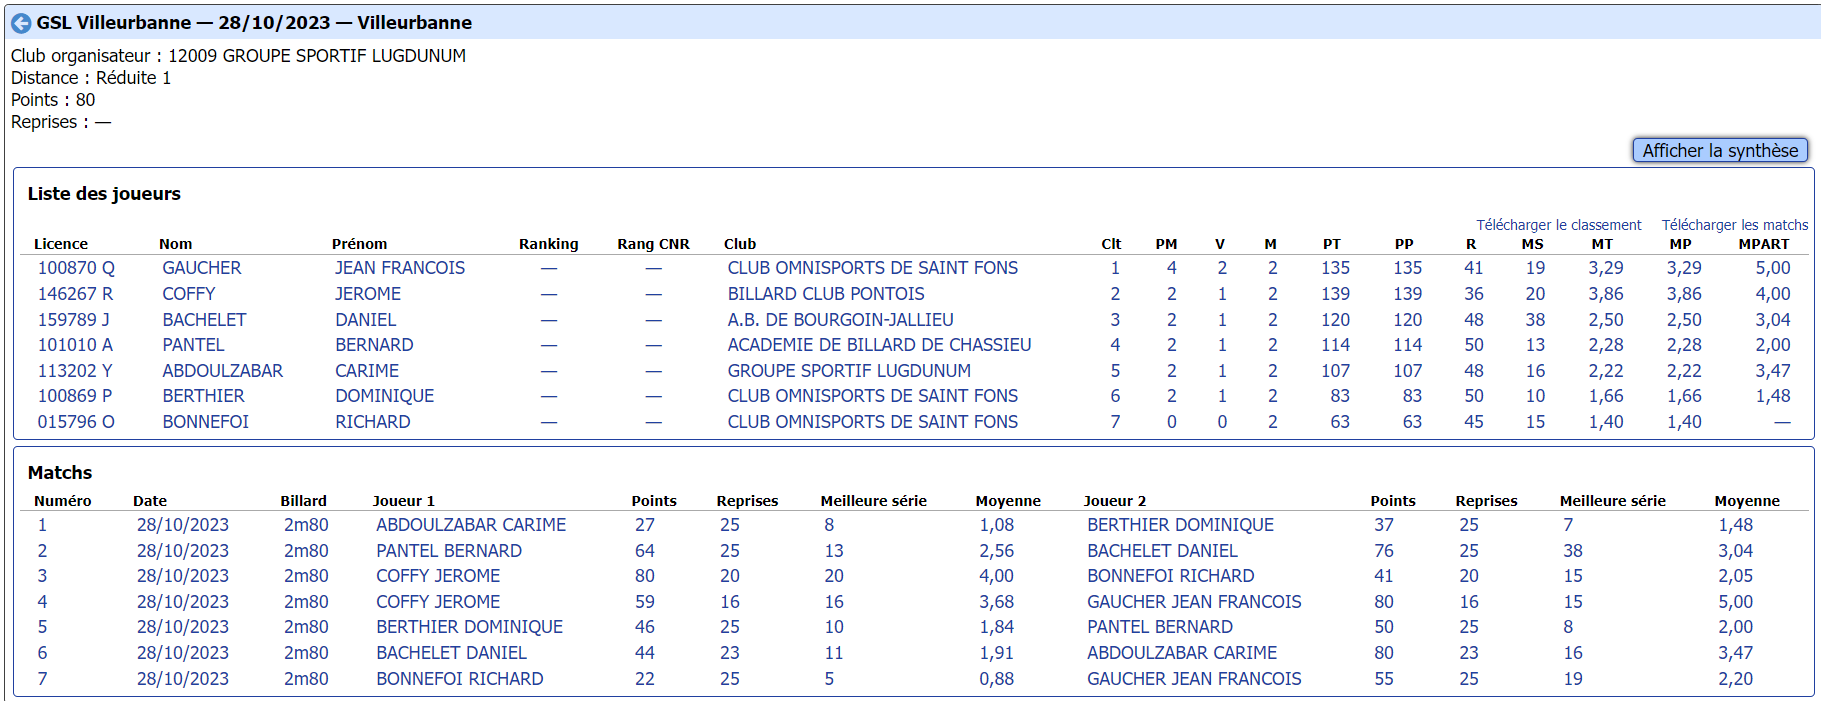Screen dimensions: 1821x701
Task: Click the back arrow icon beside GSL Villeurbanne
Action: (21, 23)
